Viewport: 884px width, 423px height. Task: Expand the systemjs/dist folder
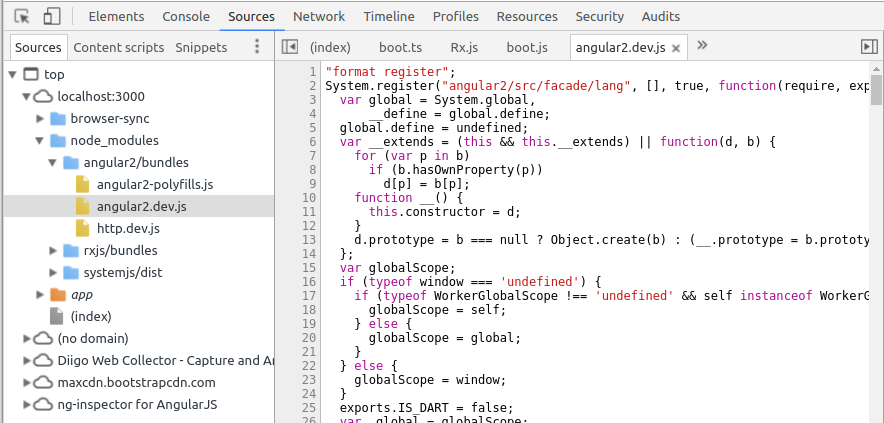(53, 272)
